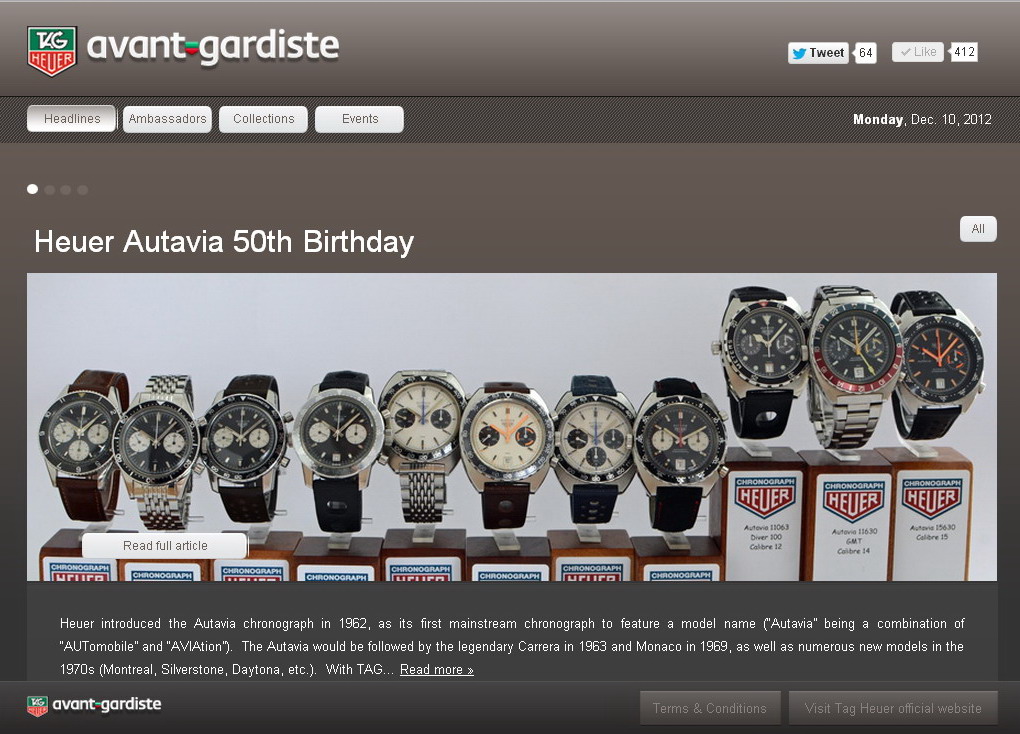Click the Facebook Like button
Image resolution: width=1020 pixels, height=734 pixels.
click(918, 51)
